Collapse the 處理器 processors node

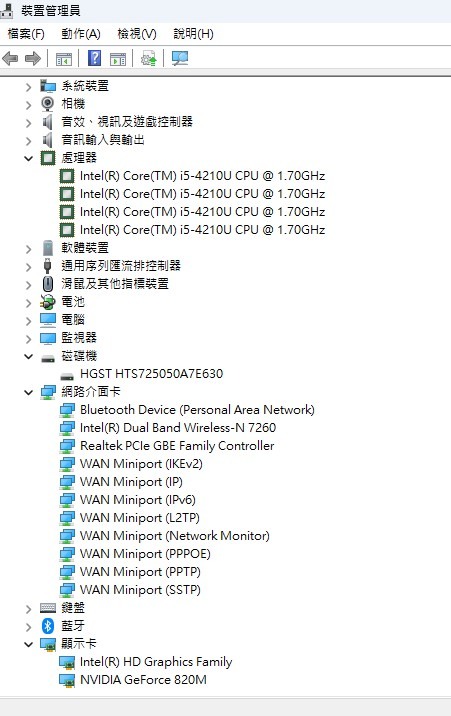click(x=28, y=158)
